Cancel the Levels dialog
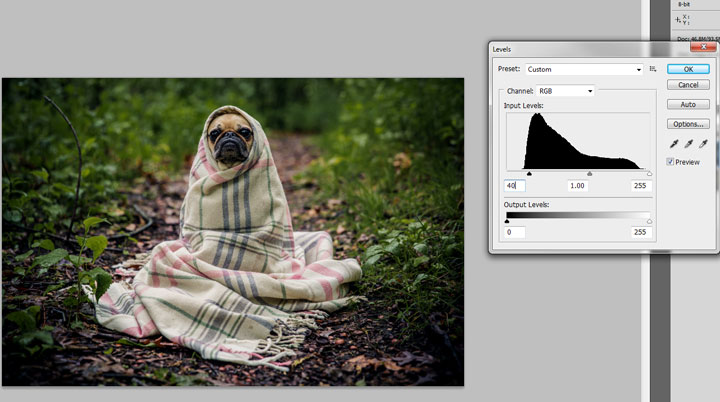The width and height of the screenshot is (720, 402). (688, 85)
